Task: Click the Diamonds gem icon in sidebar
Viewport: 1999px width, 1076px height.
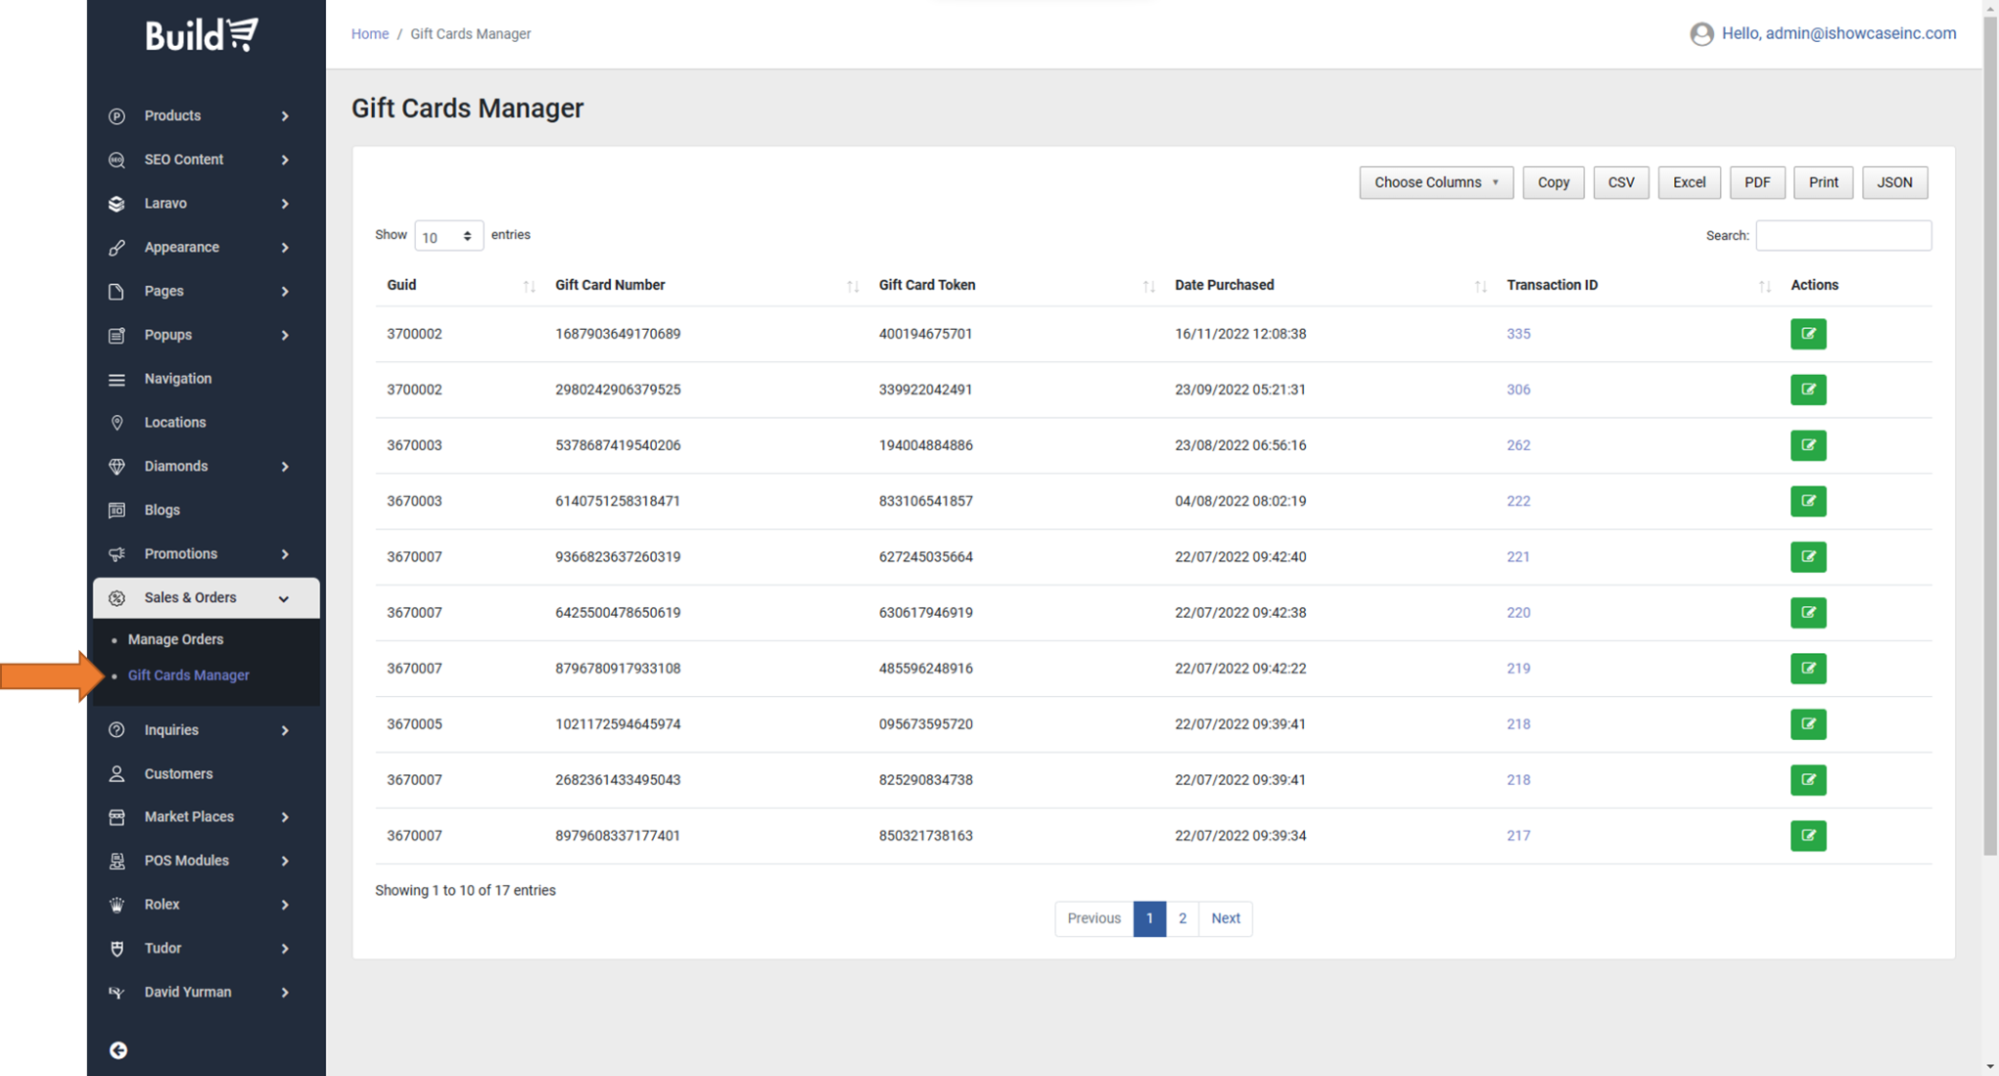Action: click(117, 466)
